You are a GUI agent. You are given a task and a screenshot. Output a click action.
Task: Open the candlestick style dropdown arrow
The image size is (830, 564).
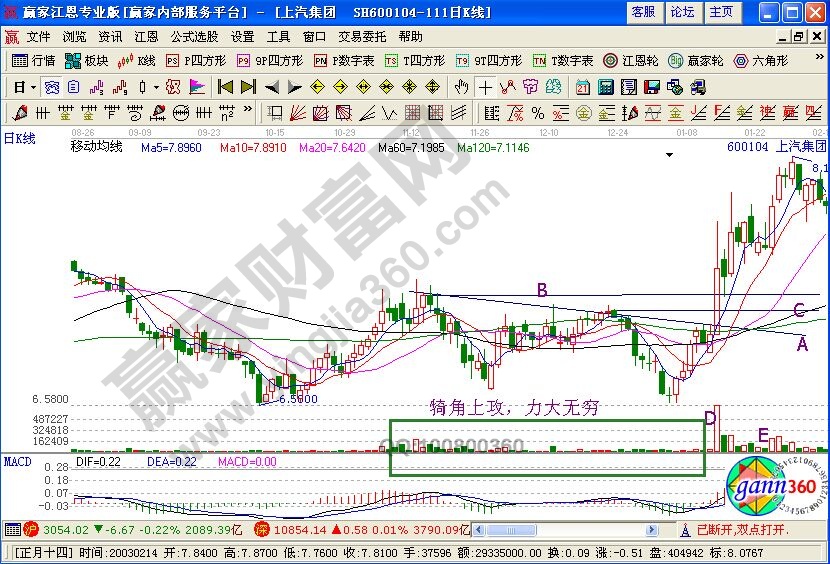pyautogui.click(x=156, y=87)
